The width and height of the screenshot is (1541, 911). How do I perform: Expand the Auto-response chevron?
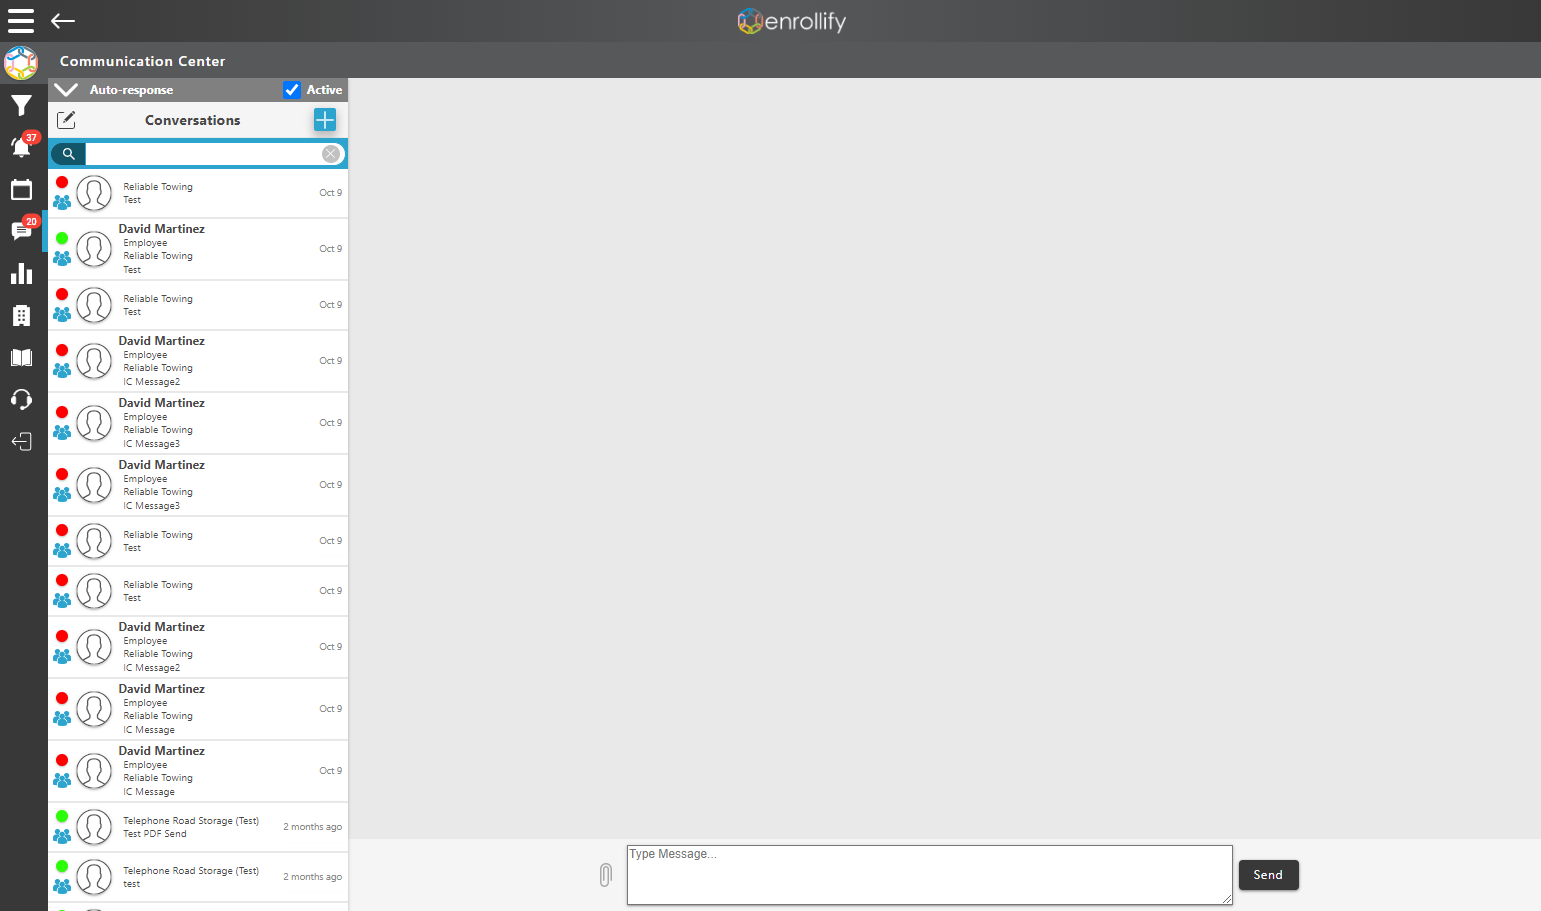66,90
